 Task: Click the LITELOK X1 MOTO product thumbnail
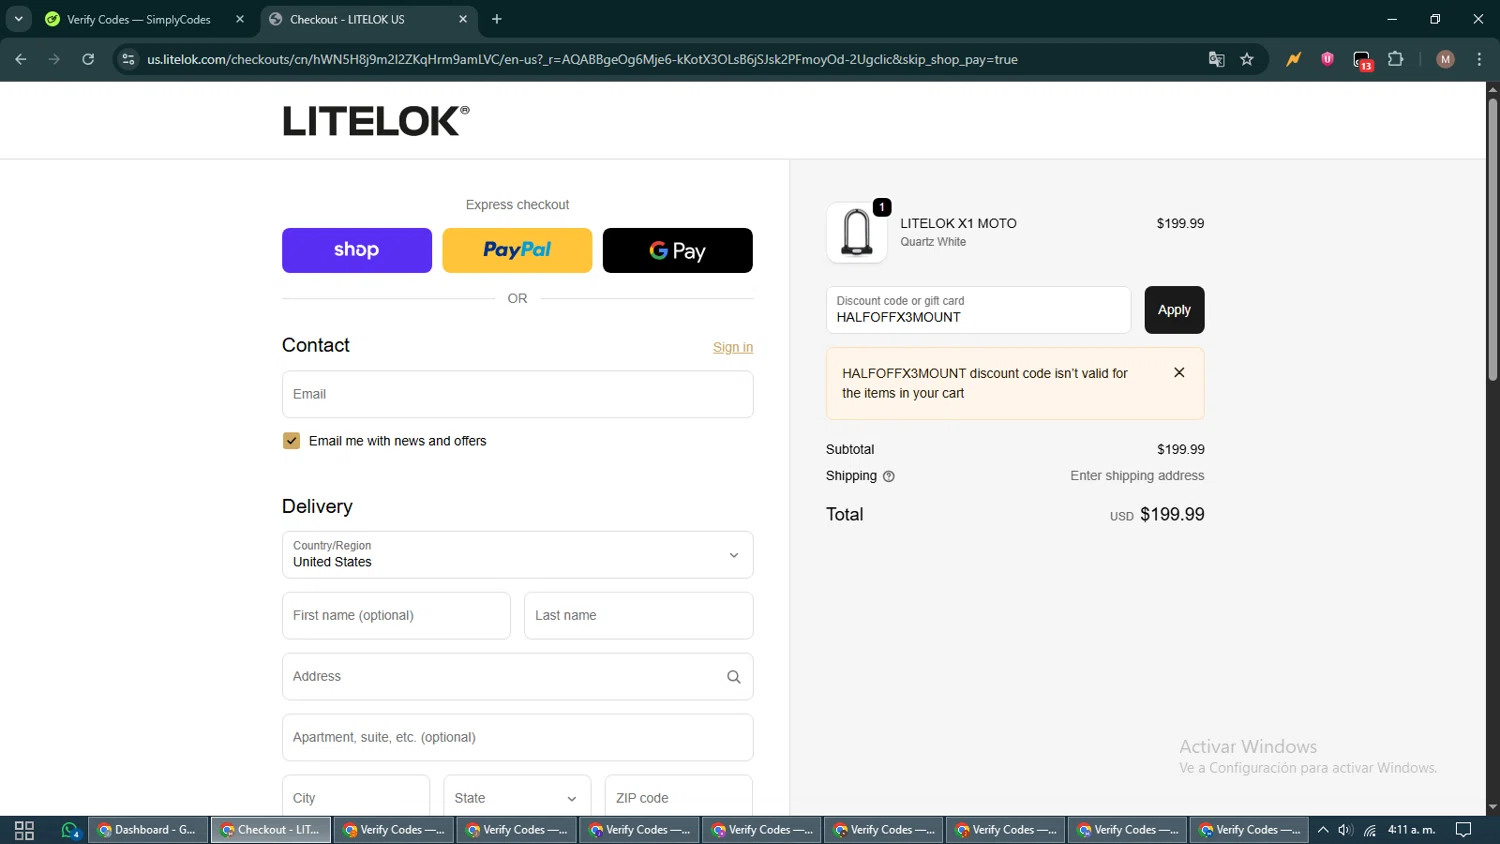coord(857,233)
